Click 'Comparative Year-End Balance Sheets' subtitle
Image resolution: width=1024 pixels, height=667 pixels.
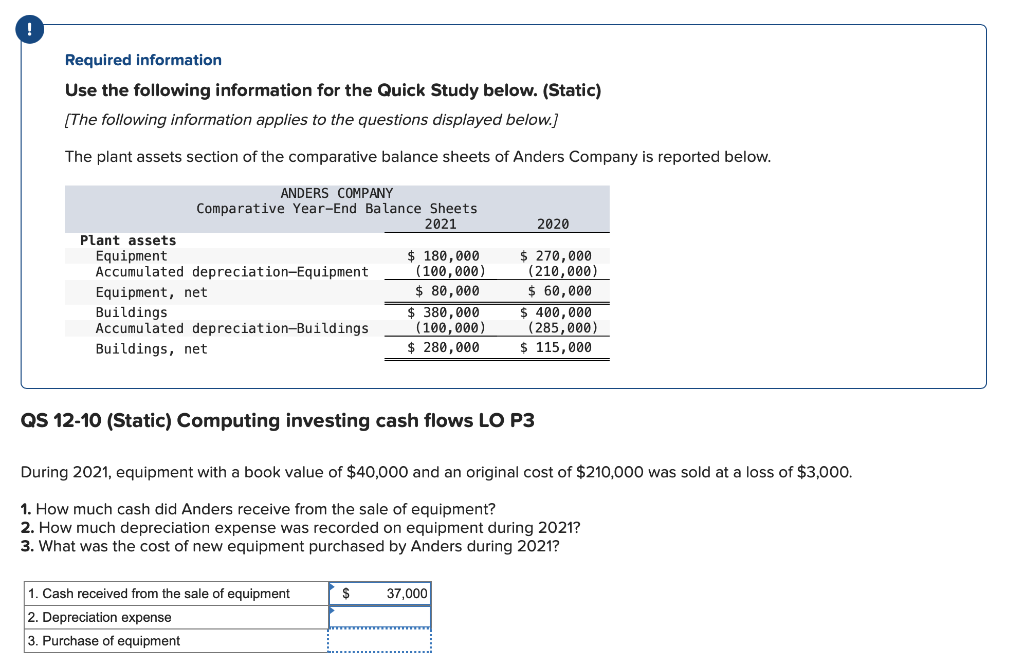click(337, 208)
